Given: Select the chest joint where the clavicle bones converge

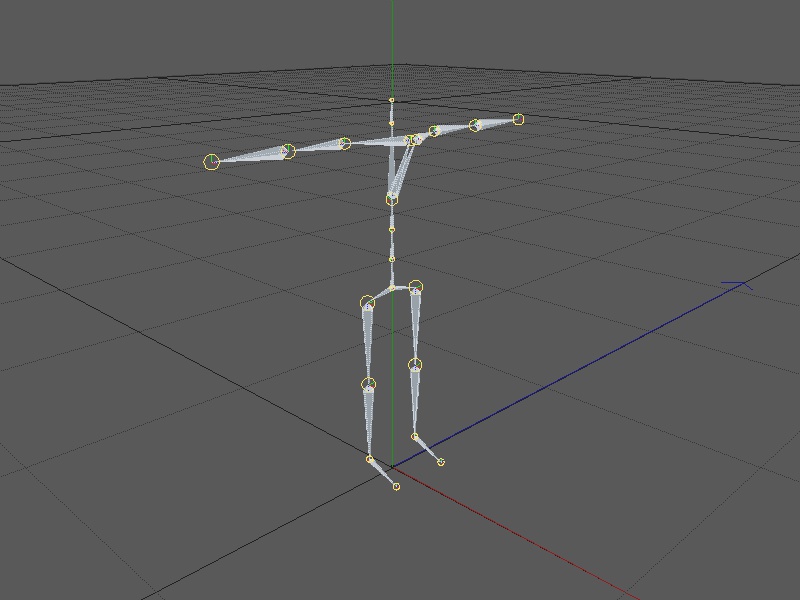Looking at the screenshot, I should pyautogui.click(x=391, y=198).
